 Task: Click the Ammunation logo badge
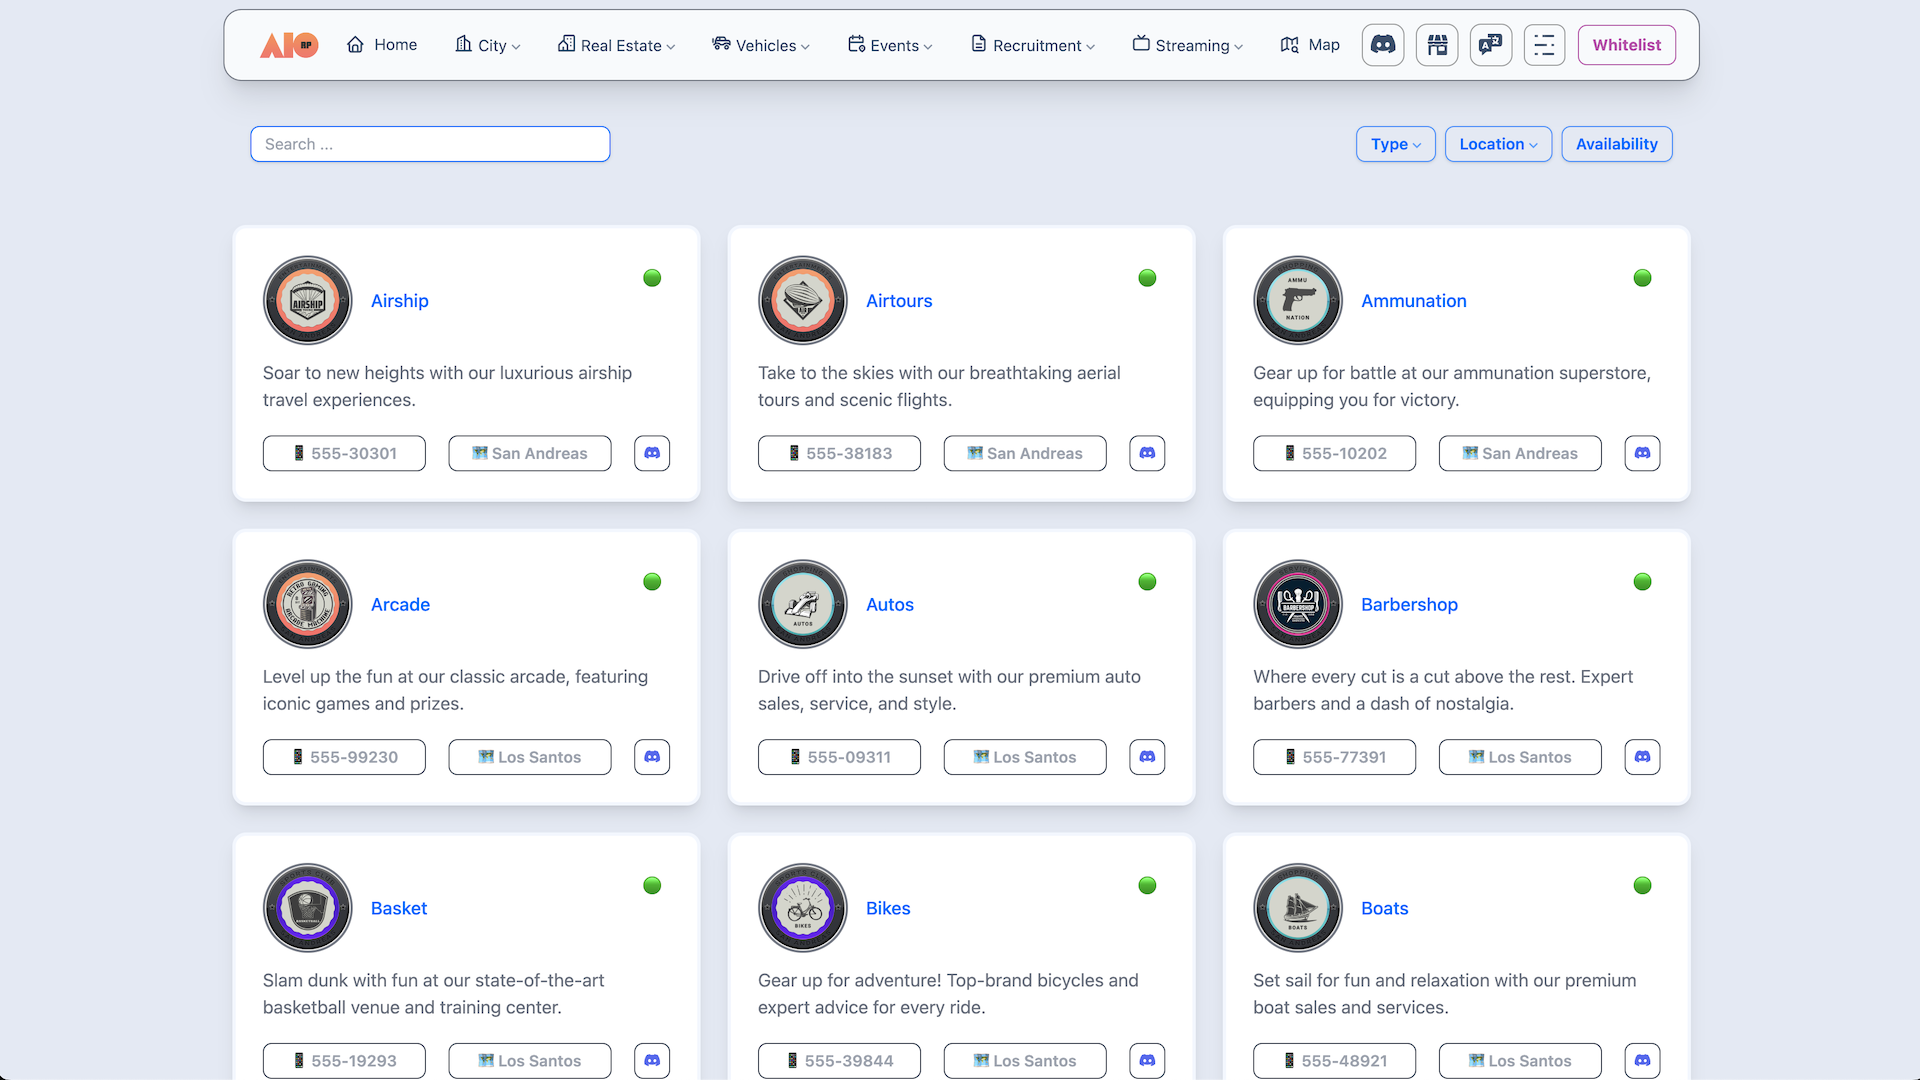(x=1297, y=300)
